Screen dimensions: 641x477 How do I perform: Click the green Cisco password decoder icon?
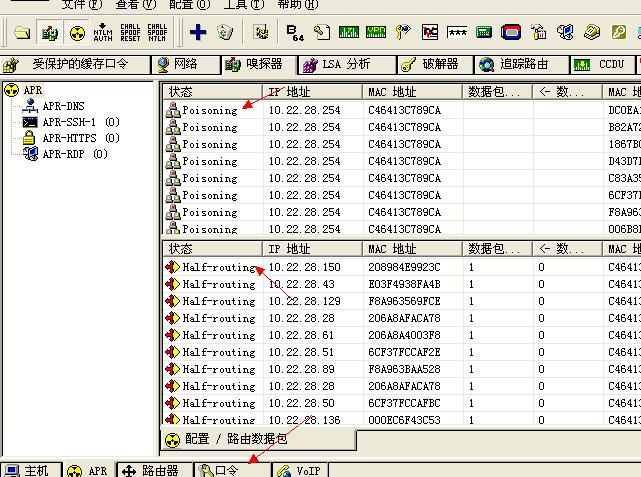click(349, 32)
